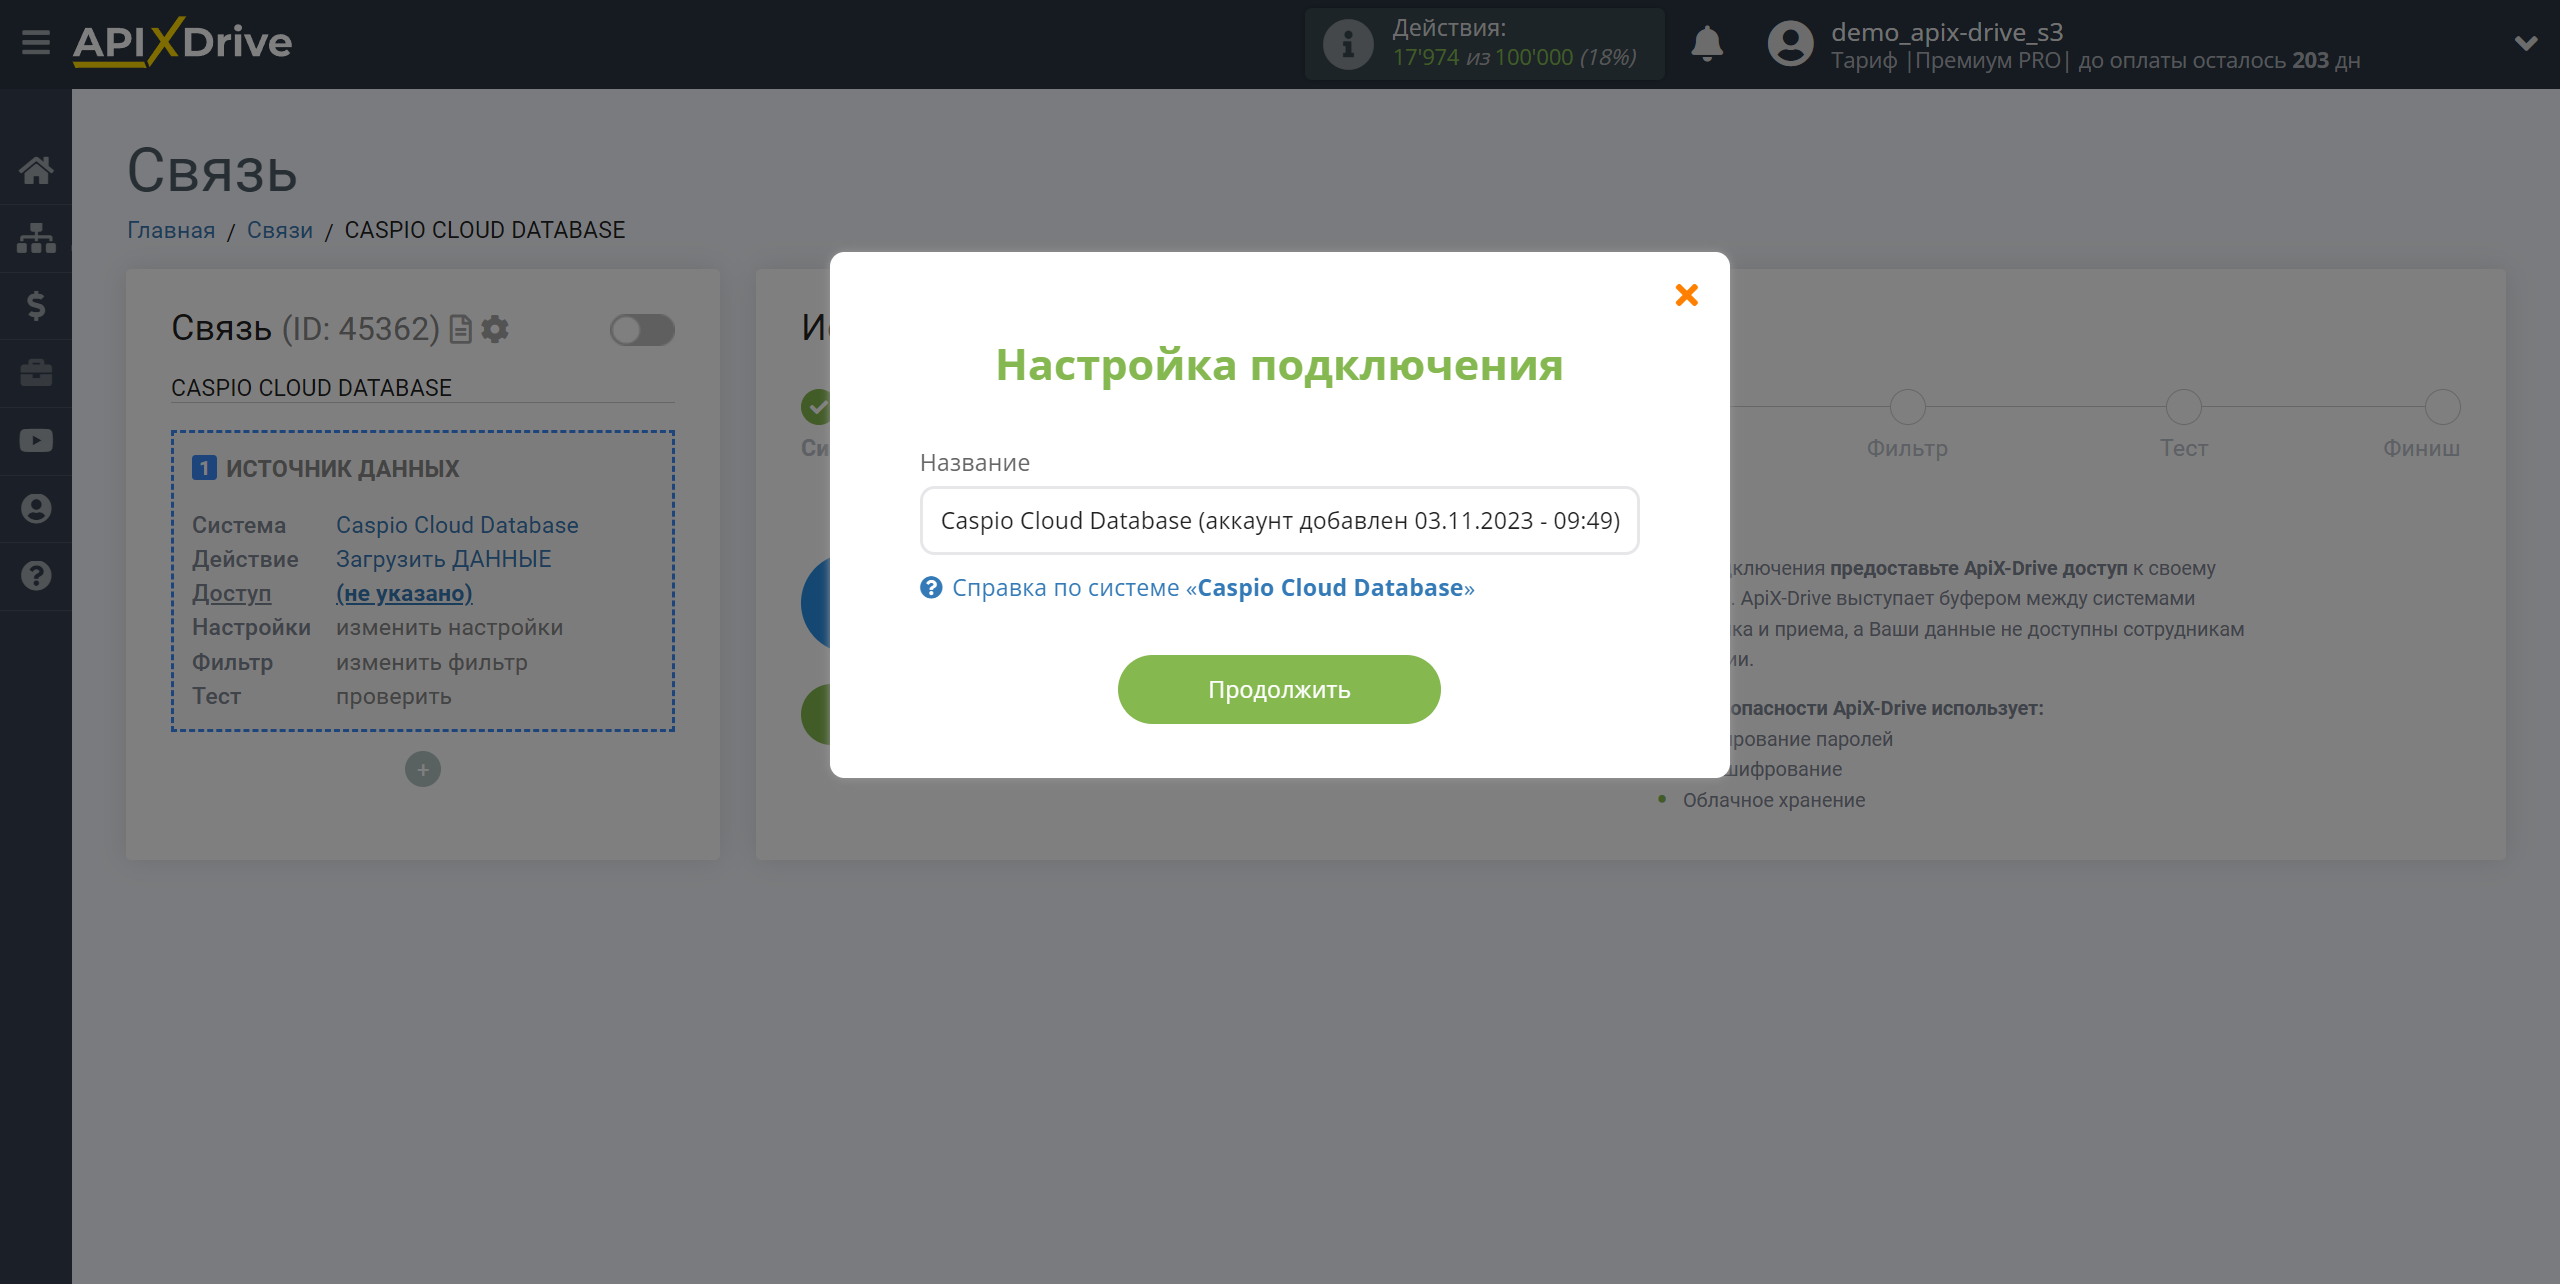Click the ApiX-Drive logo
This screenshot has height=1284, width=2560.
coord(182,43)
